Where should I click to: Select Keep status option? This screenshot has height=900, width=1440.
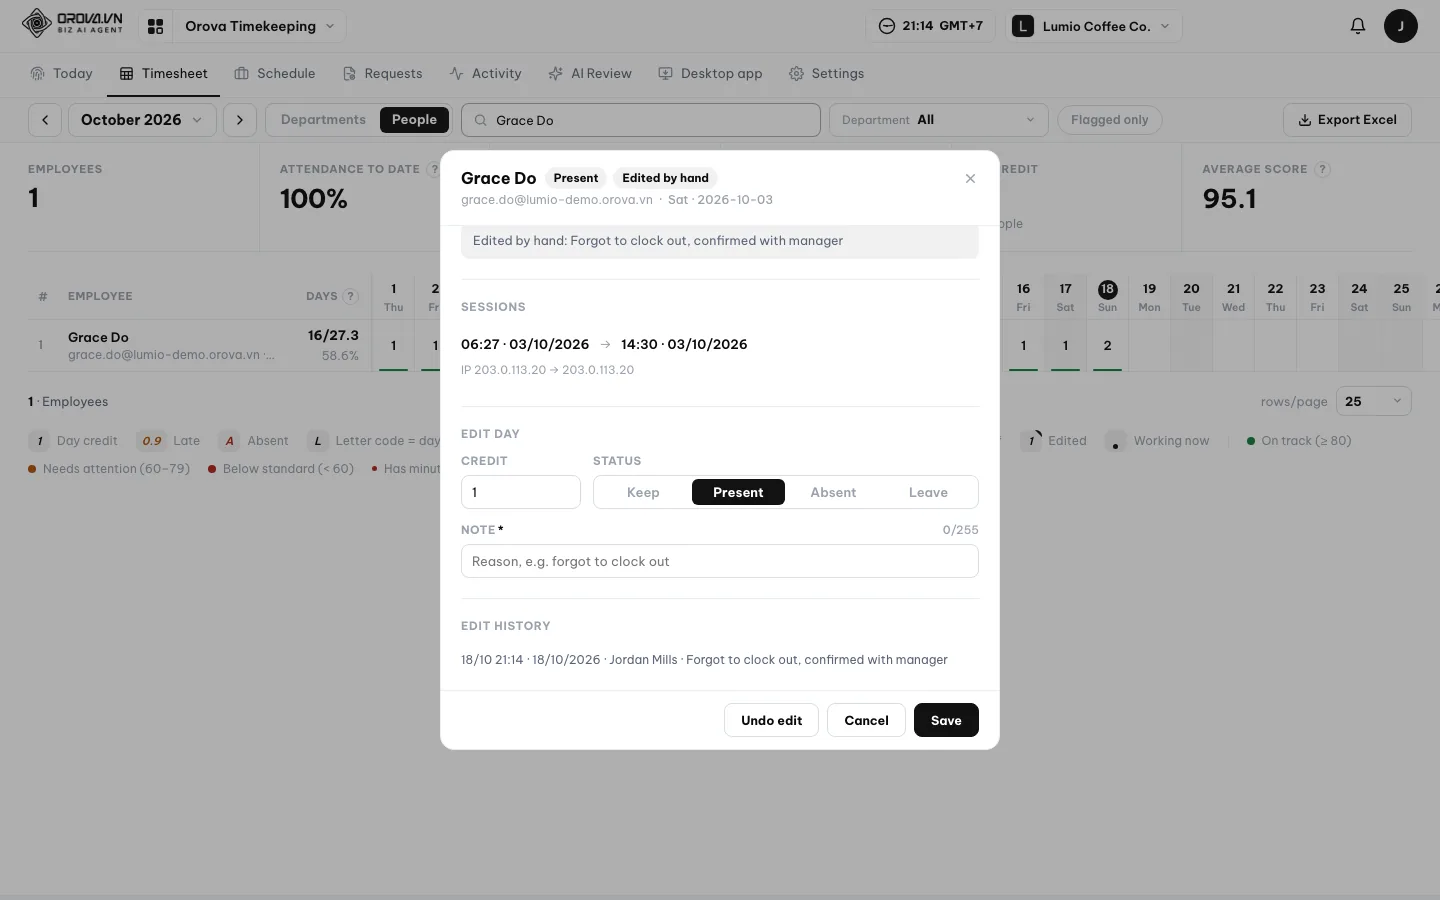[x=643, y=492]
